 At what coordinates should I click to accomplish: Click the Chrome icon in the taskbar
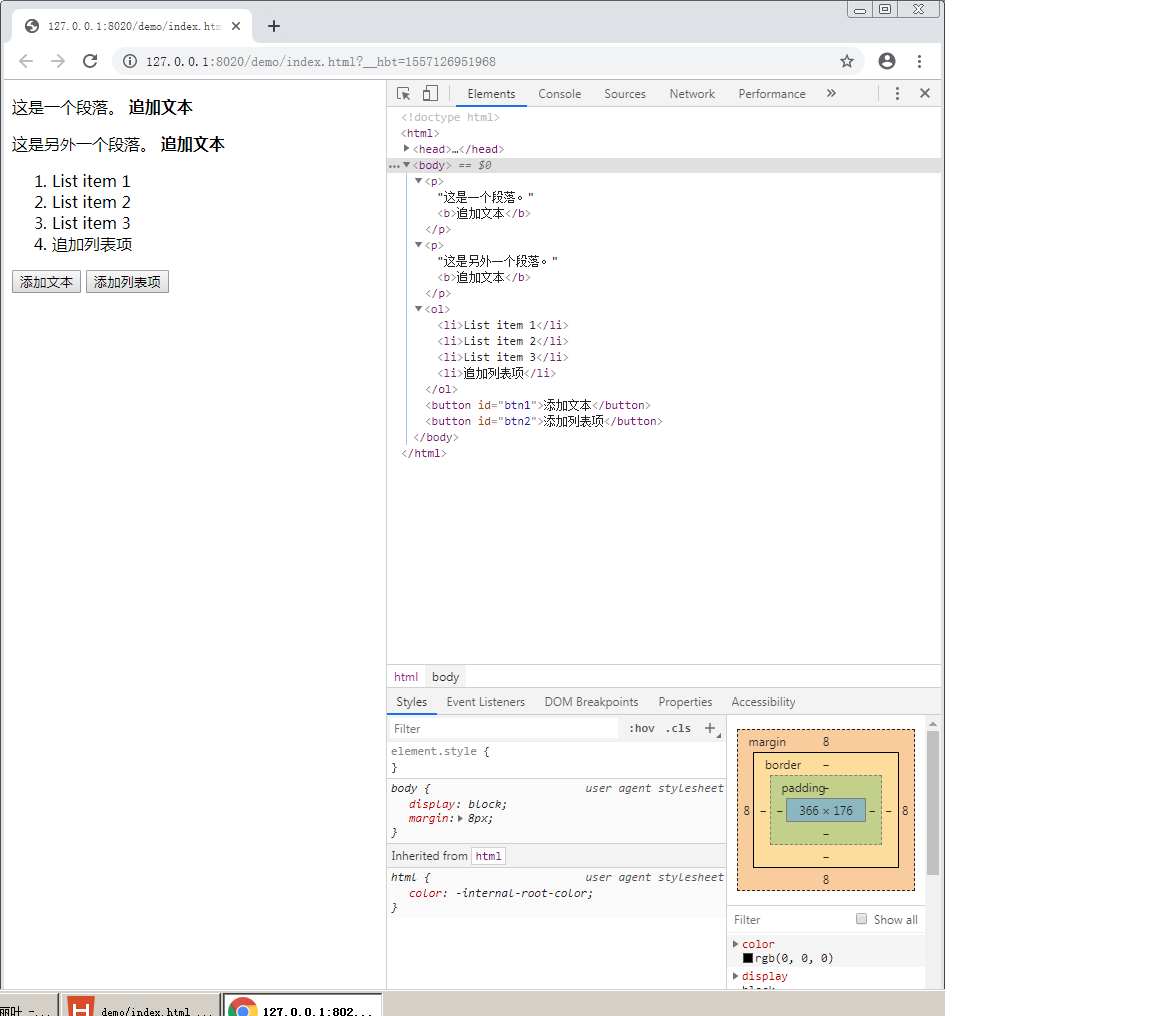[x=242, y=1006]
